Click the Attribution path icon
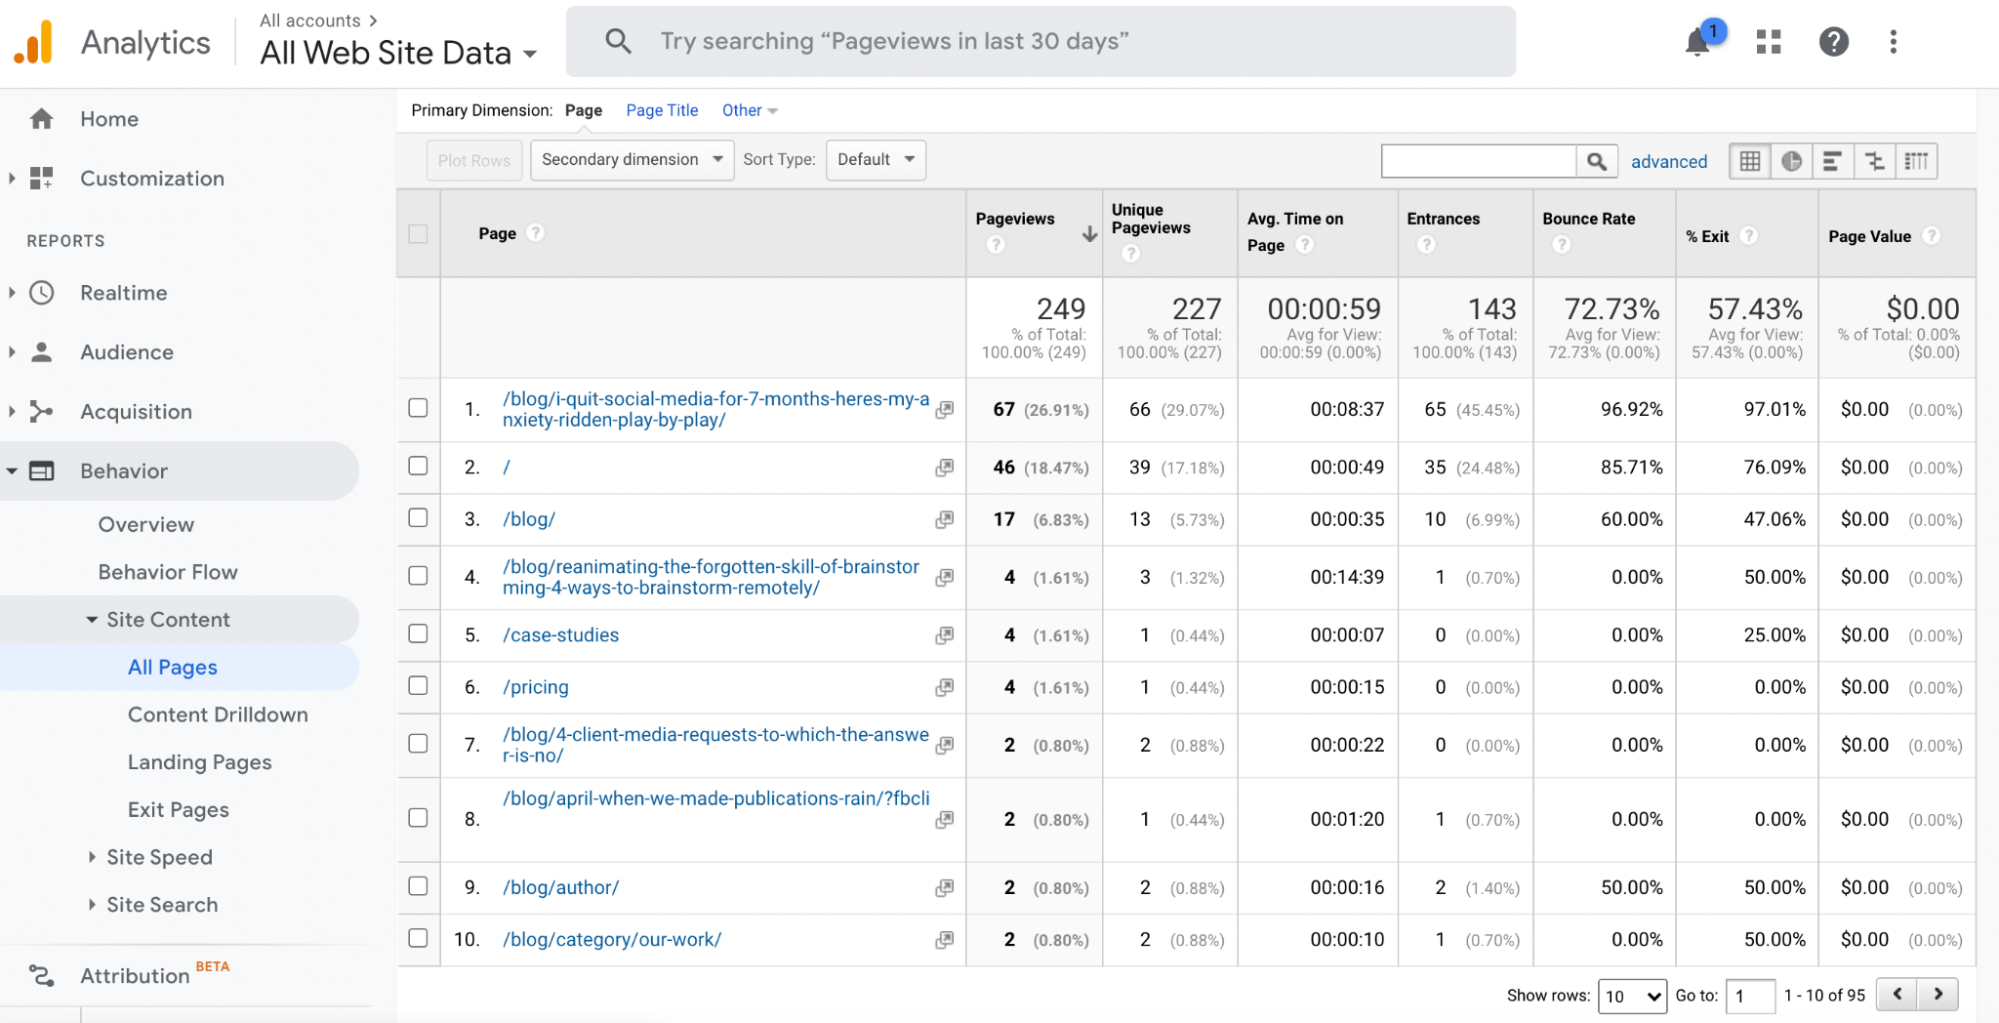The image size is (1999, 1023). click(41, 975)
